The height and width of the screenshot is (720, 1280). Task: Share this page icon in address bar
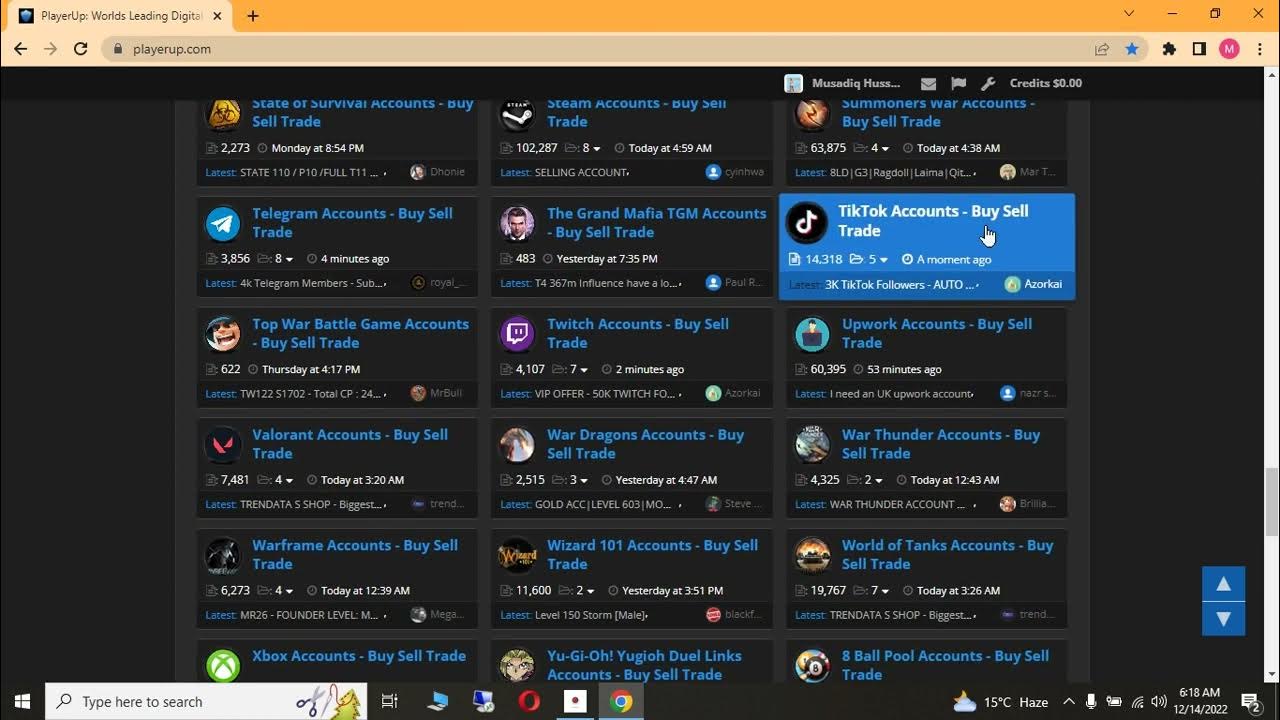pos(1102,49)
